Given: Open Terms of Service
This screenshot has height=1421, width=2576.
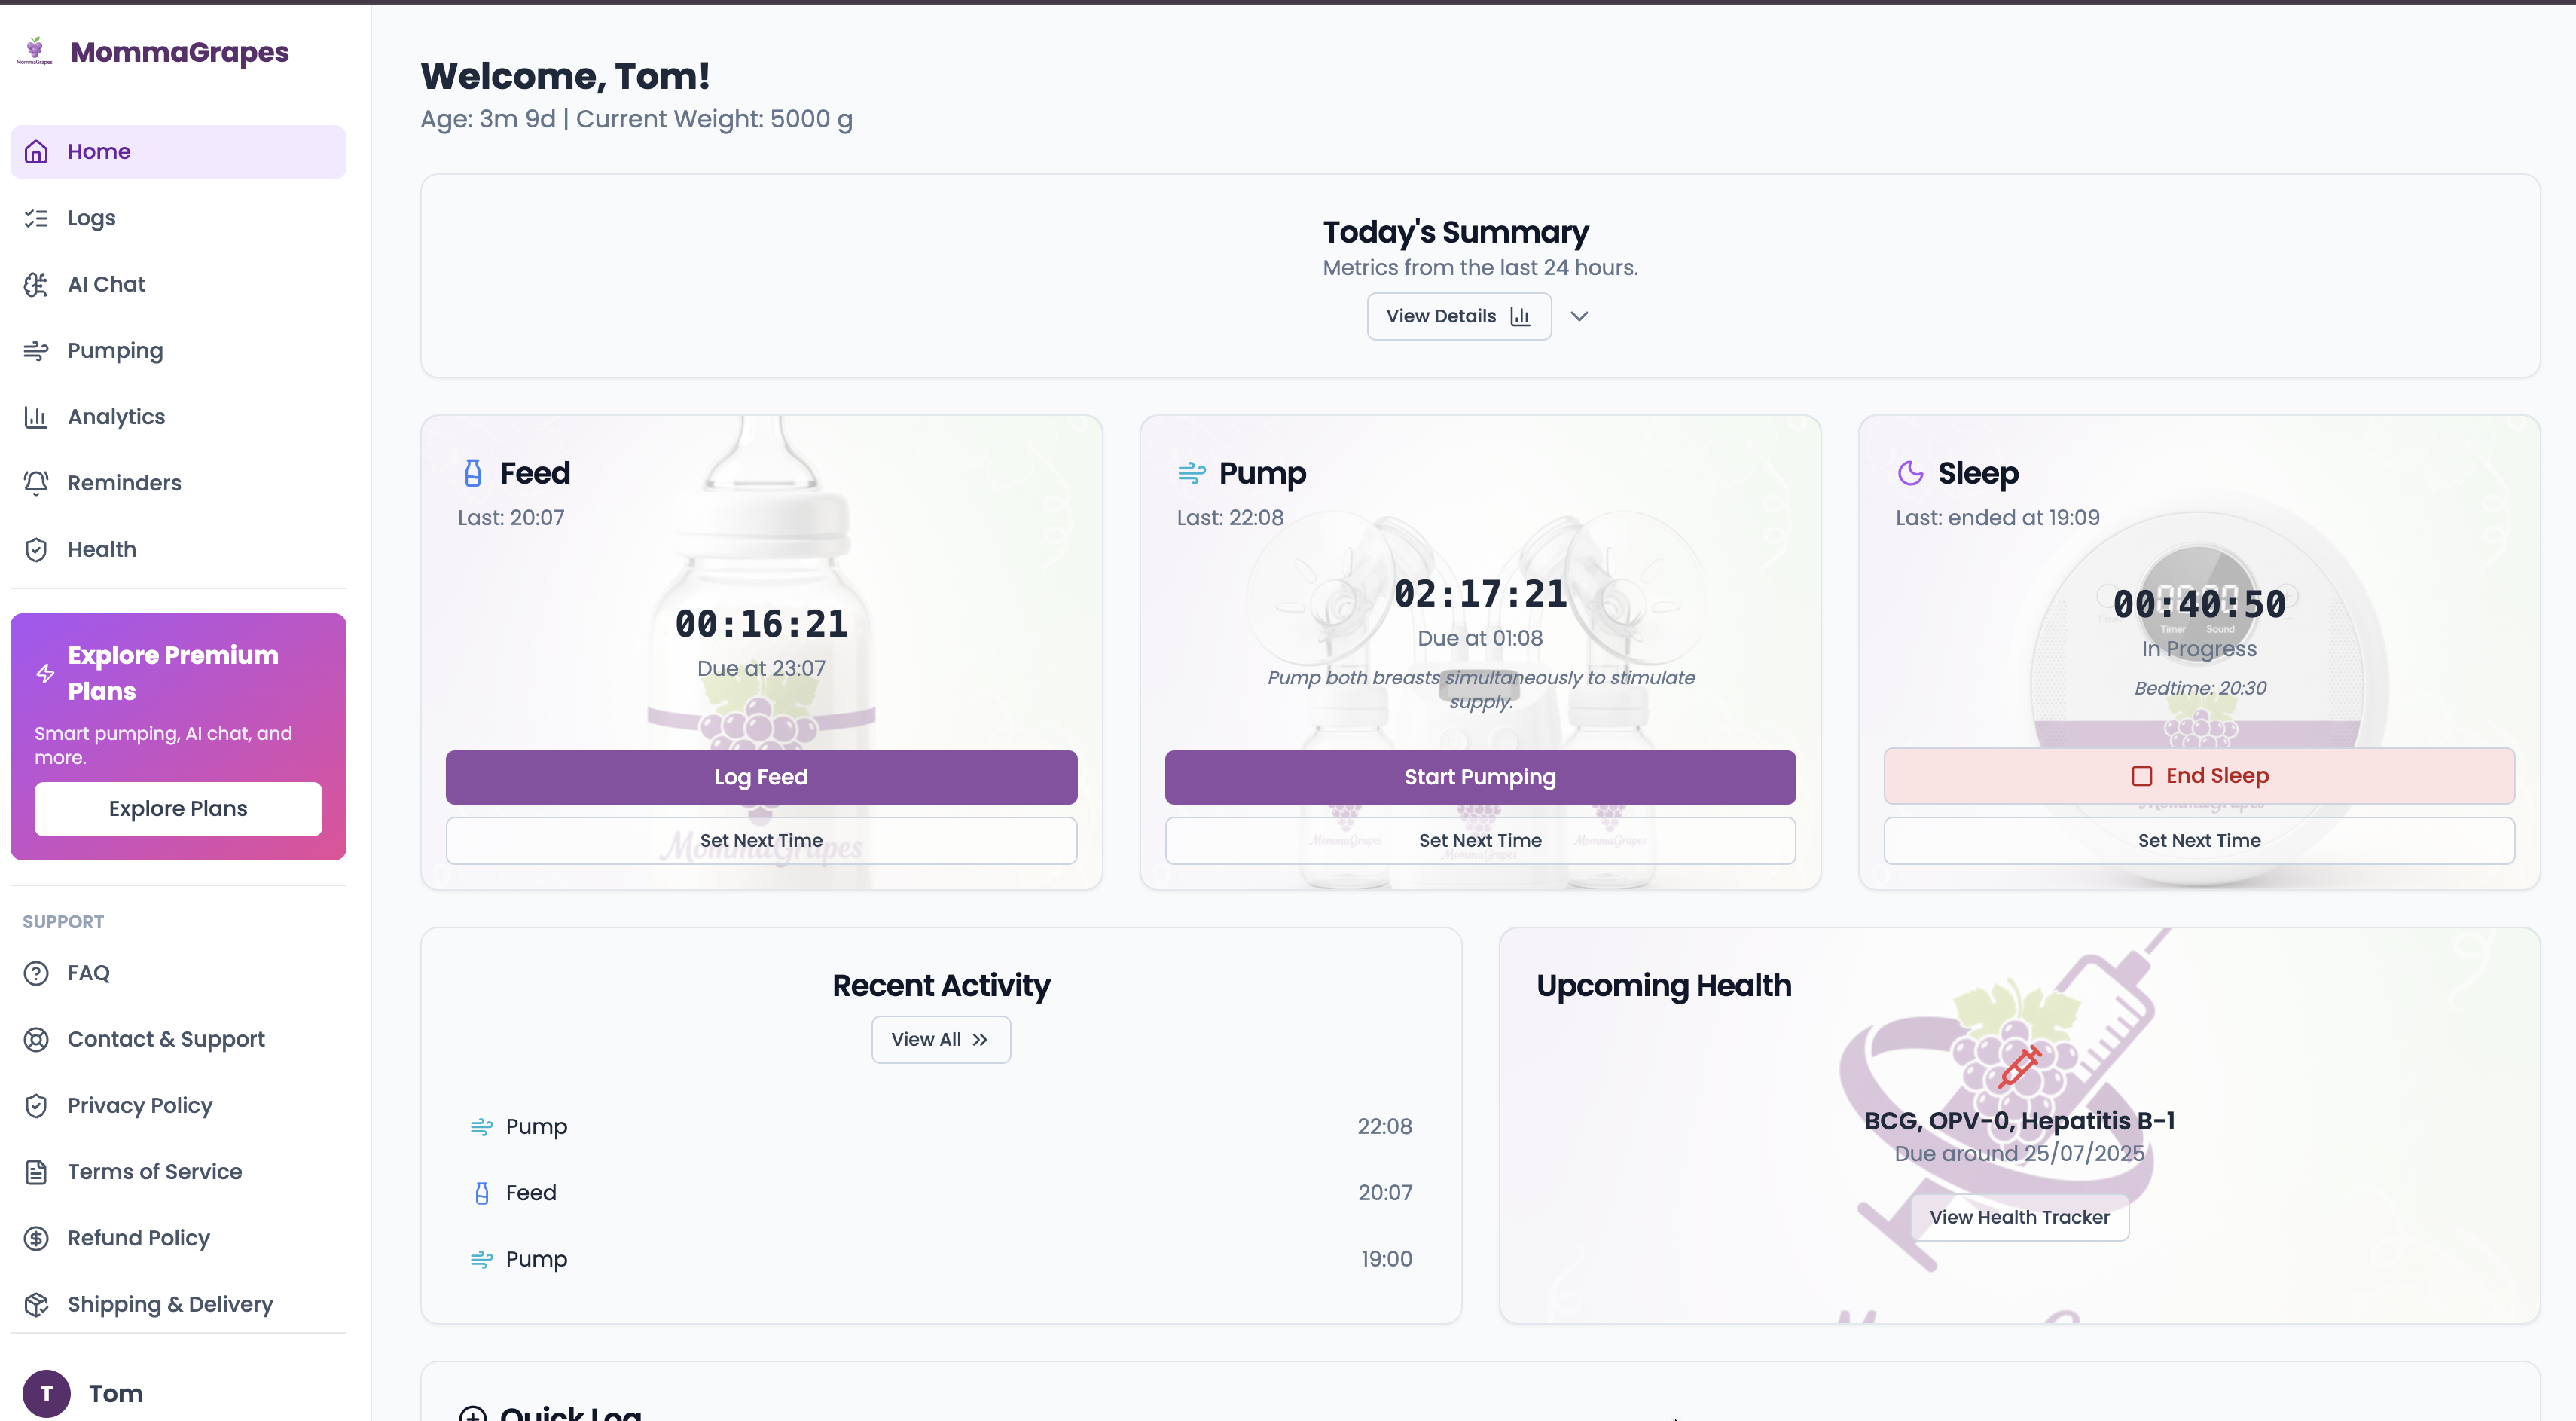Looking at the screenshot, I should 155,1171.
